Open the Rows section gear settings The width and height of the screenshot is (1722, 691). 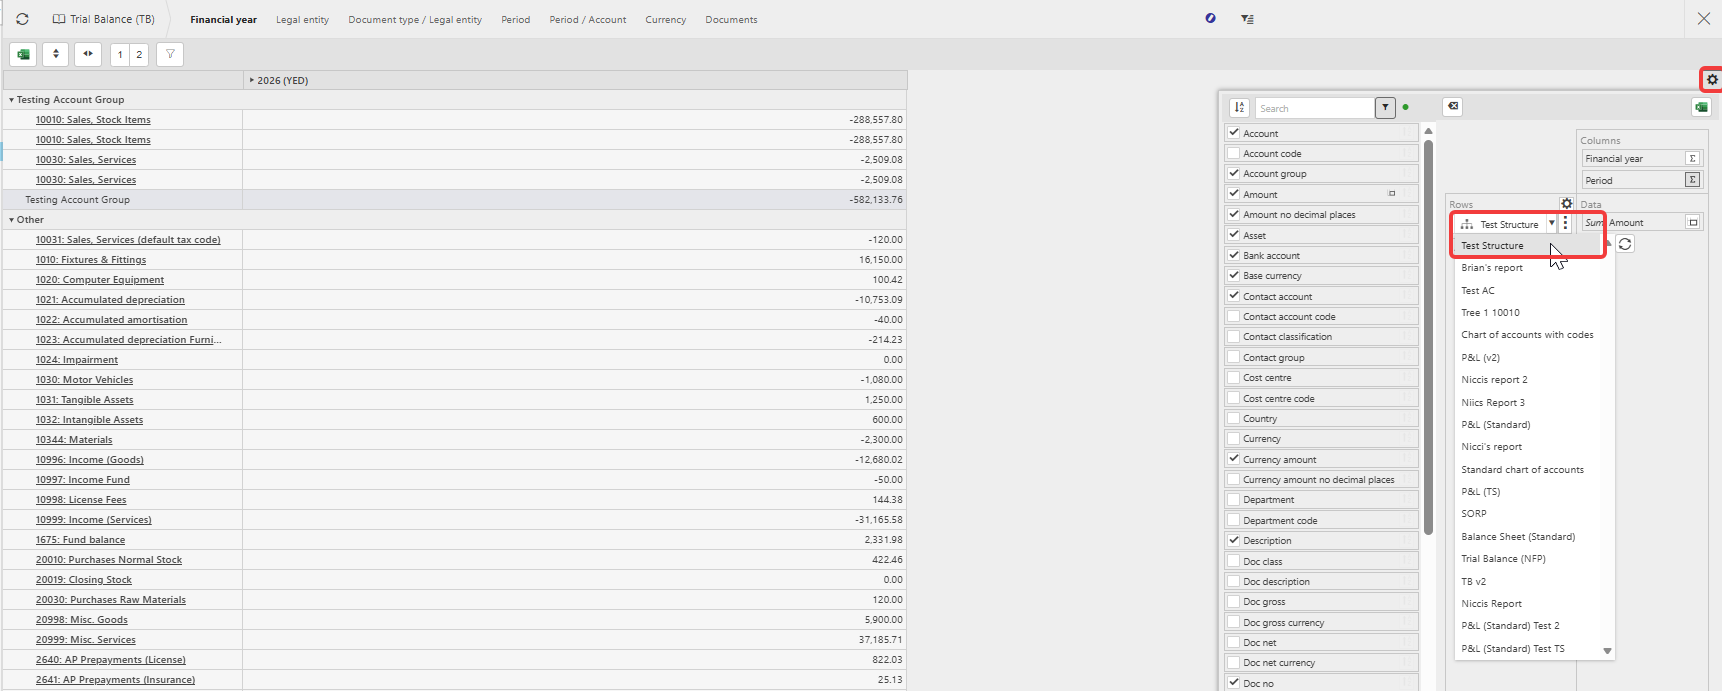point(1567,203)
